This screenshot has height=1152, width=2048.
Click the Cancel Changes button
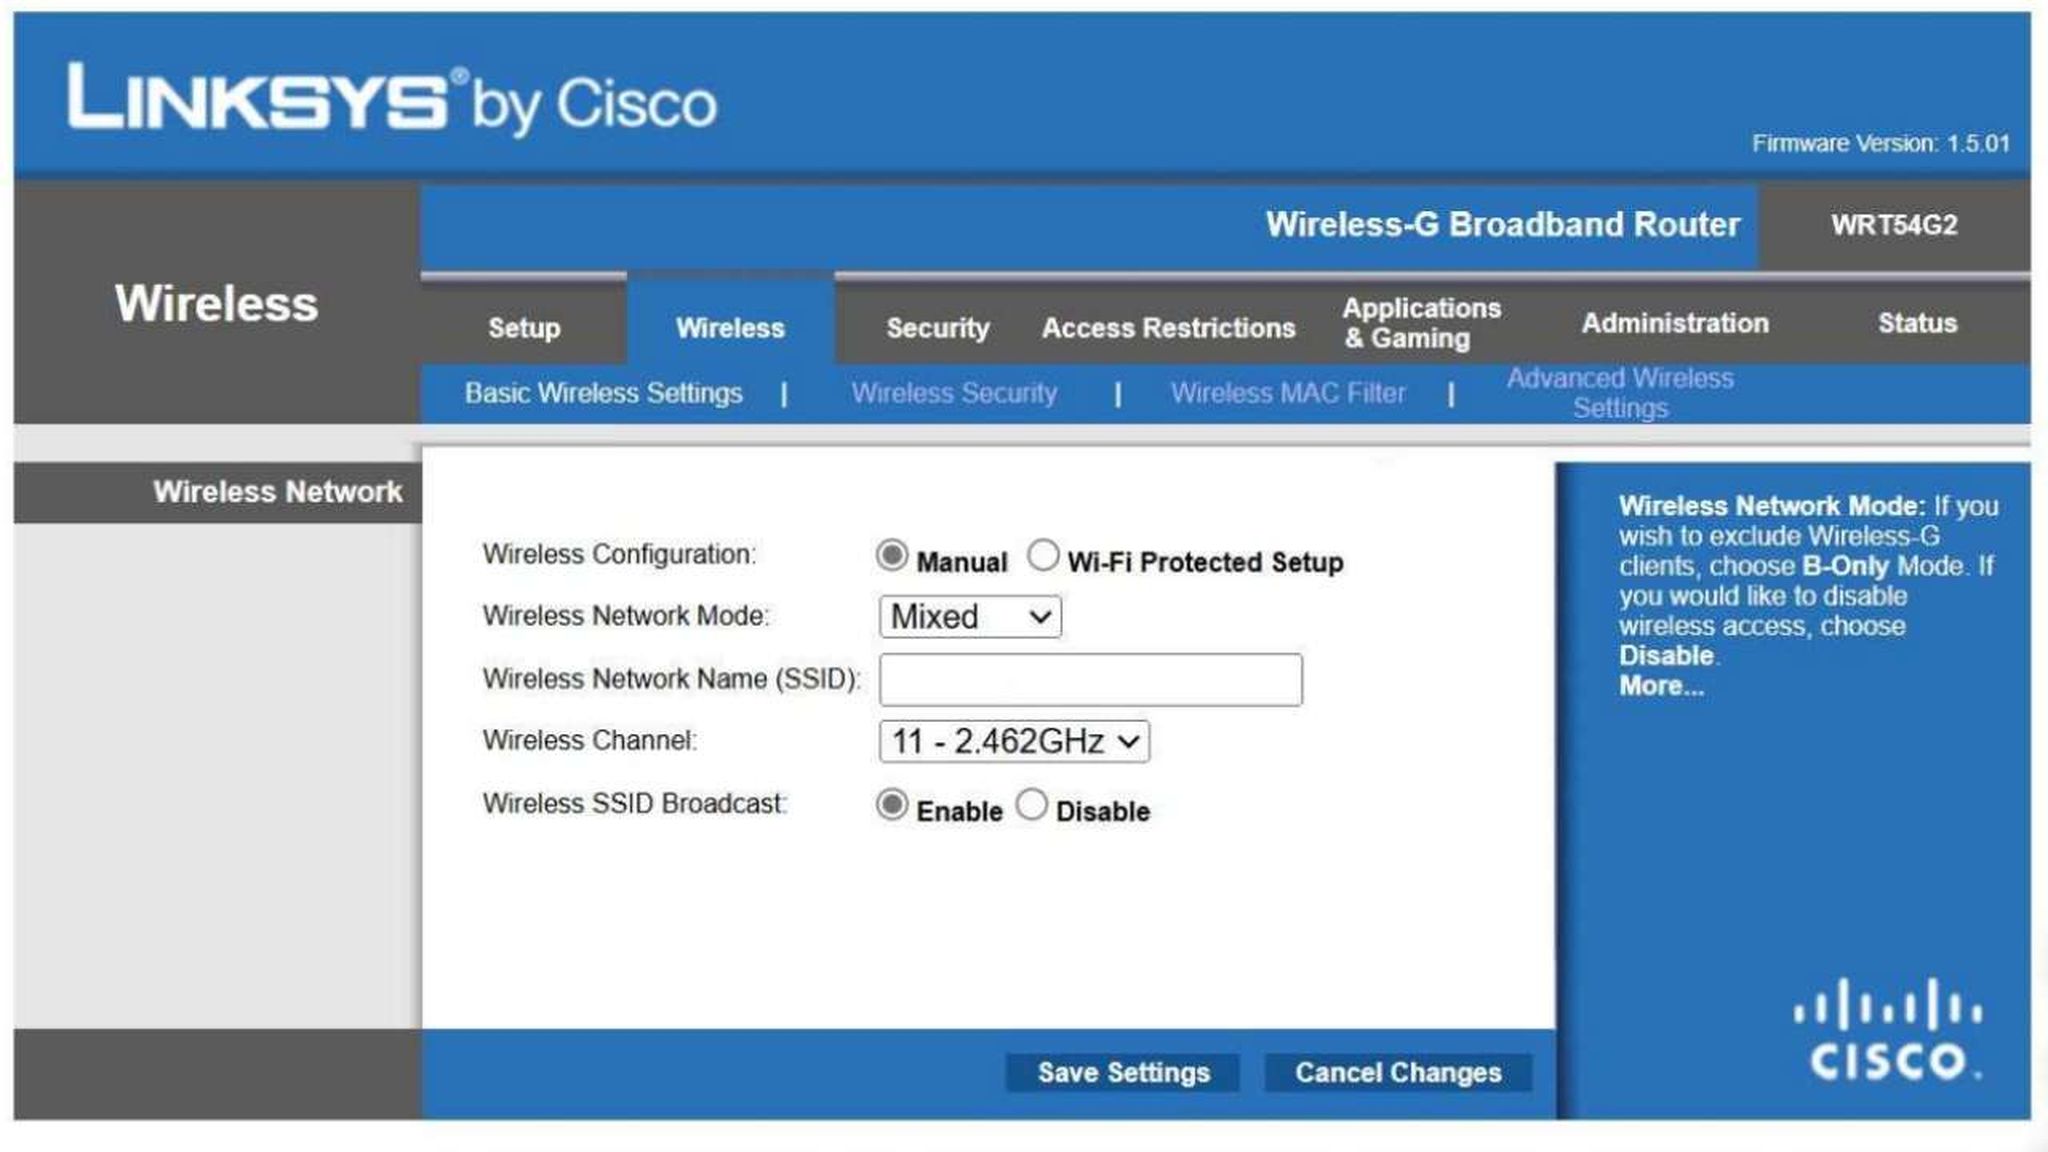[1397, 1071]
